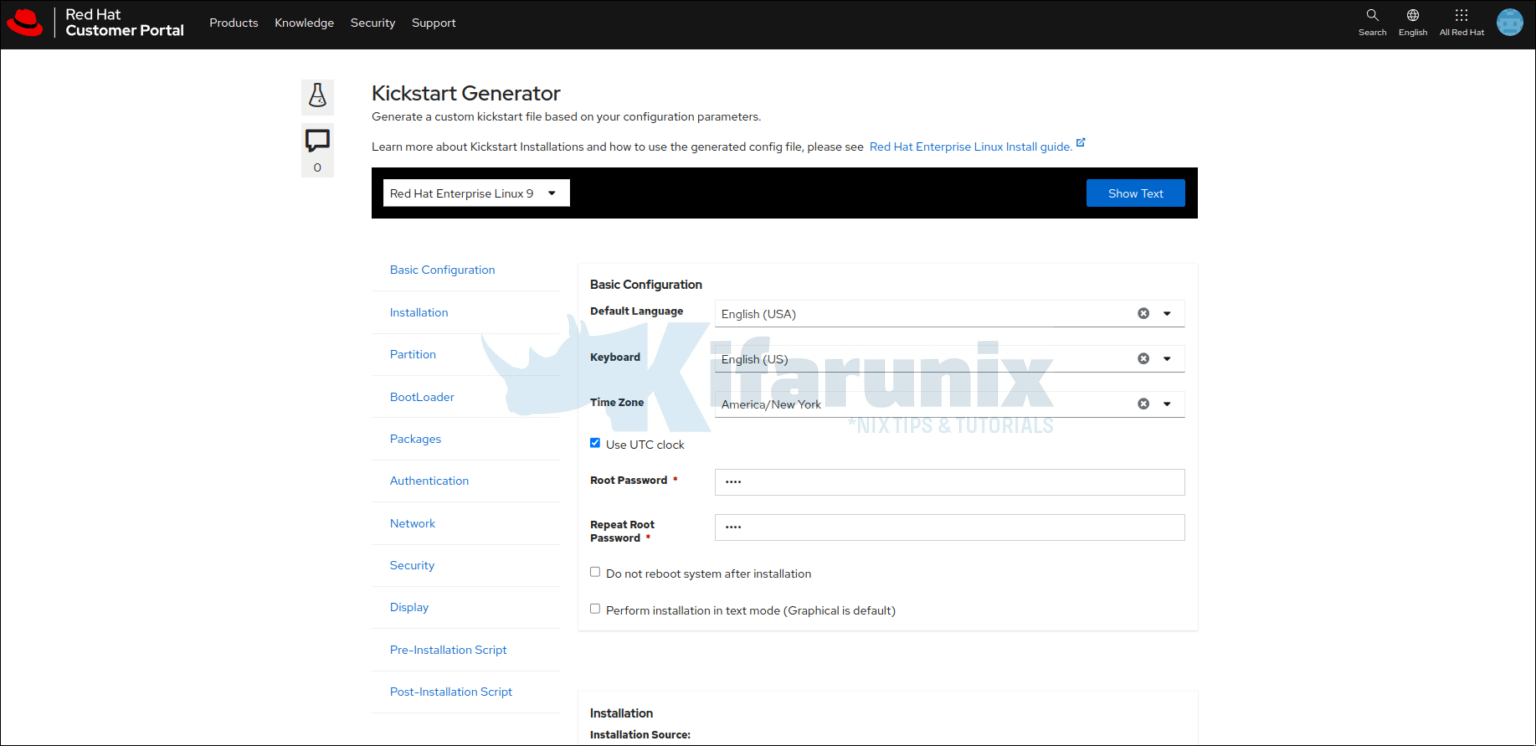
Task: Clear the Time Zone selection
Action: tap(1143, 403)
